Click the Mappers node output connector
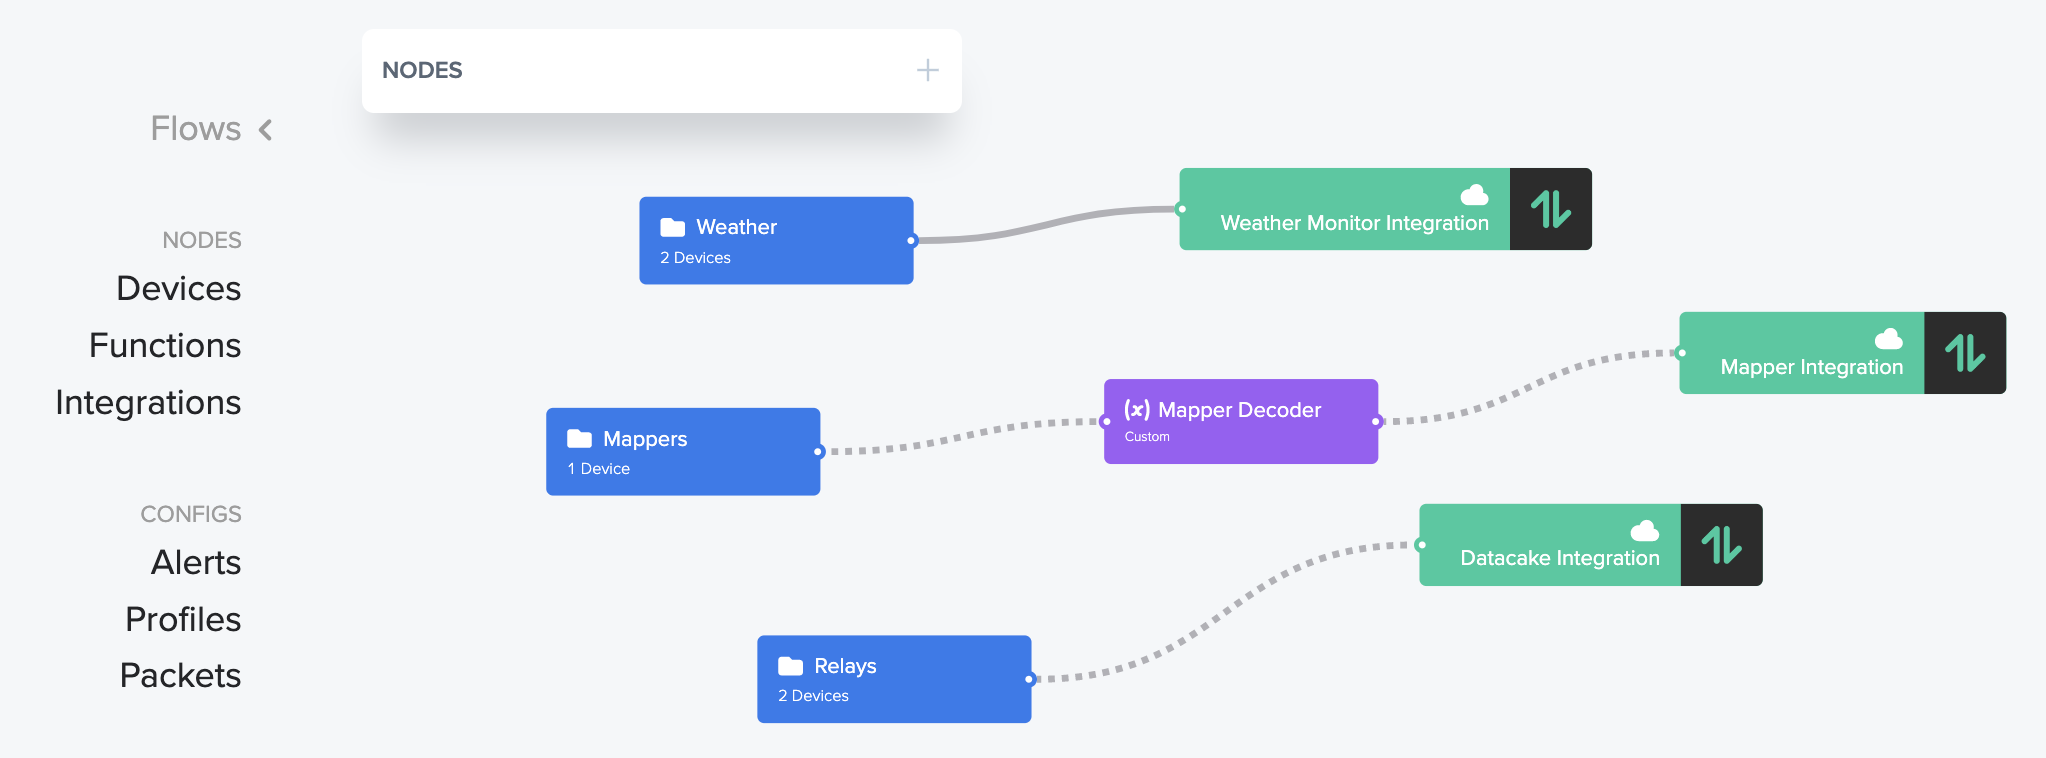The height and width of the screenshot is (758, 2046). [x=818, y=452]
